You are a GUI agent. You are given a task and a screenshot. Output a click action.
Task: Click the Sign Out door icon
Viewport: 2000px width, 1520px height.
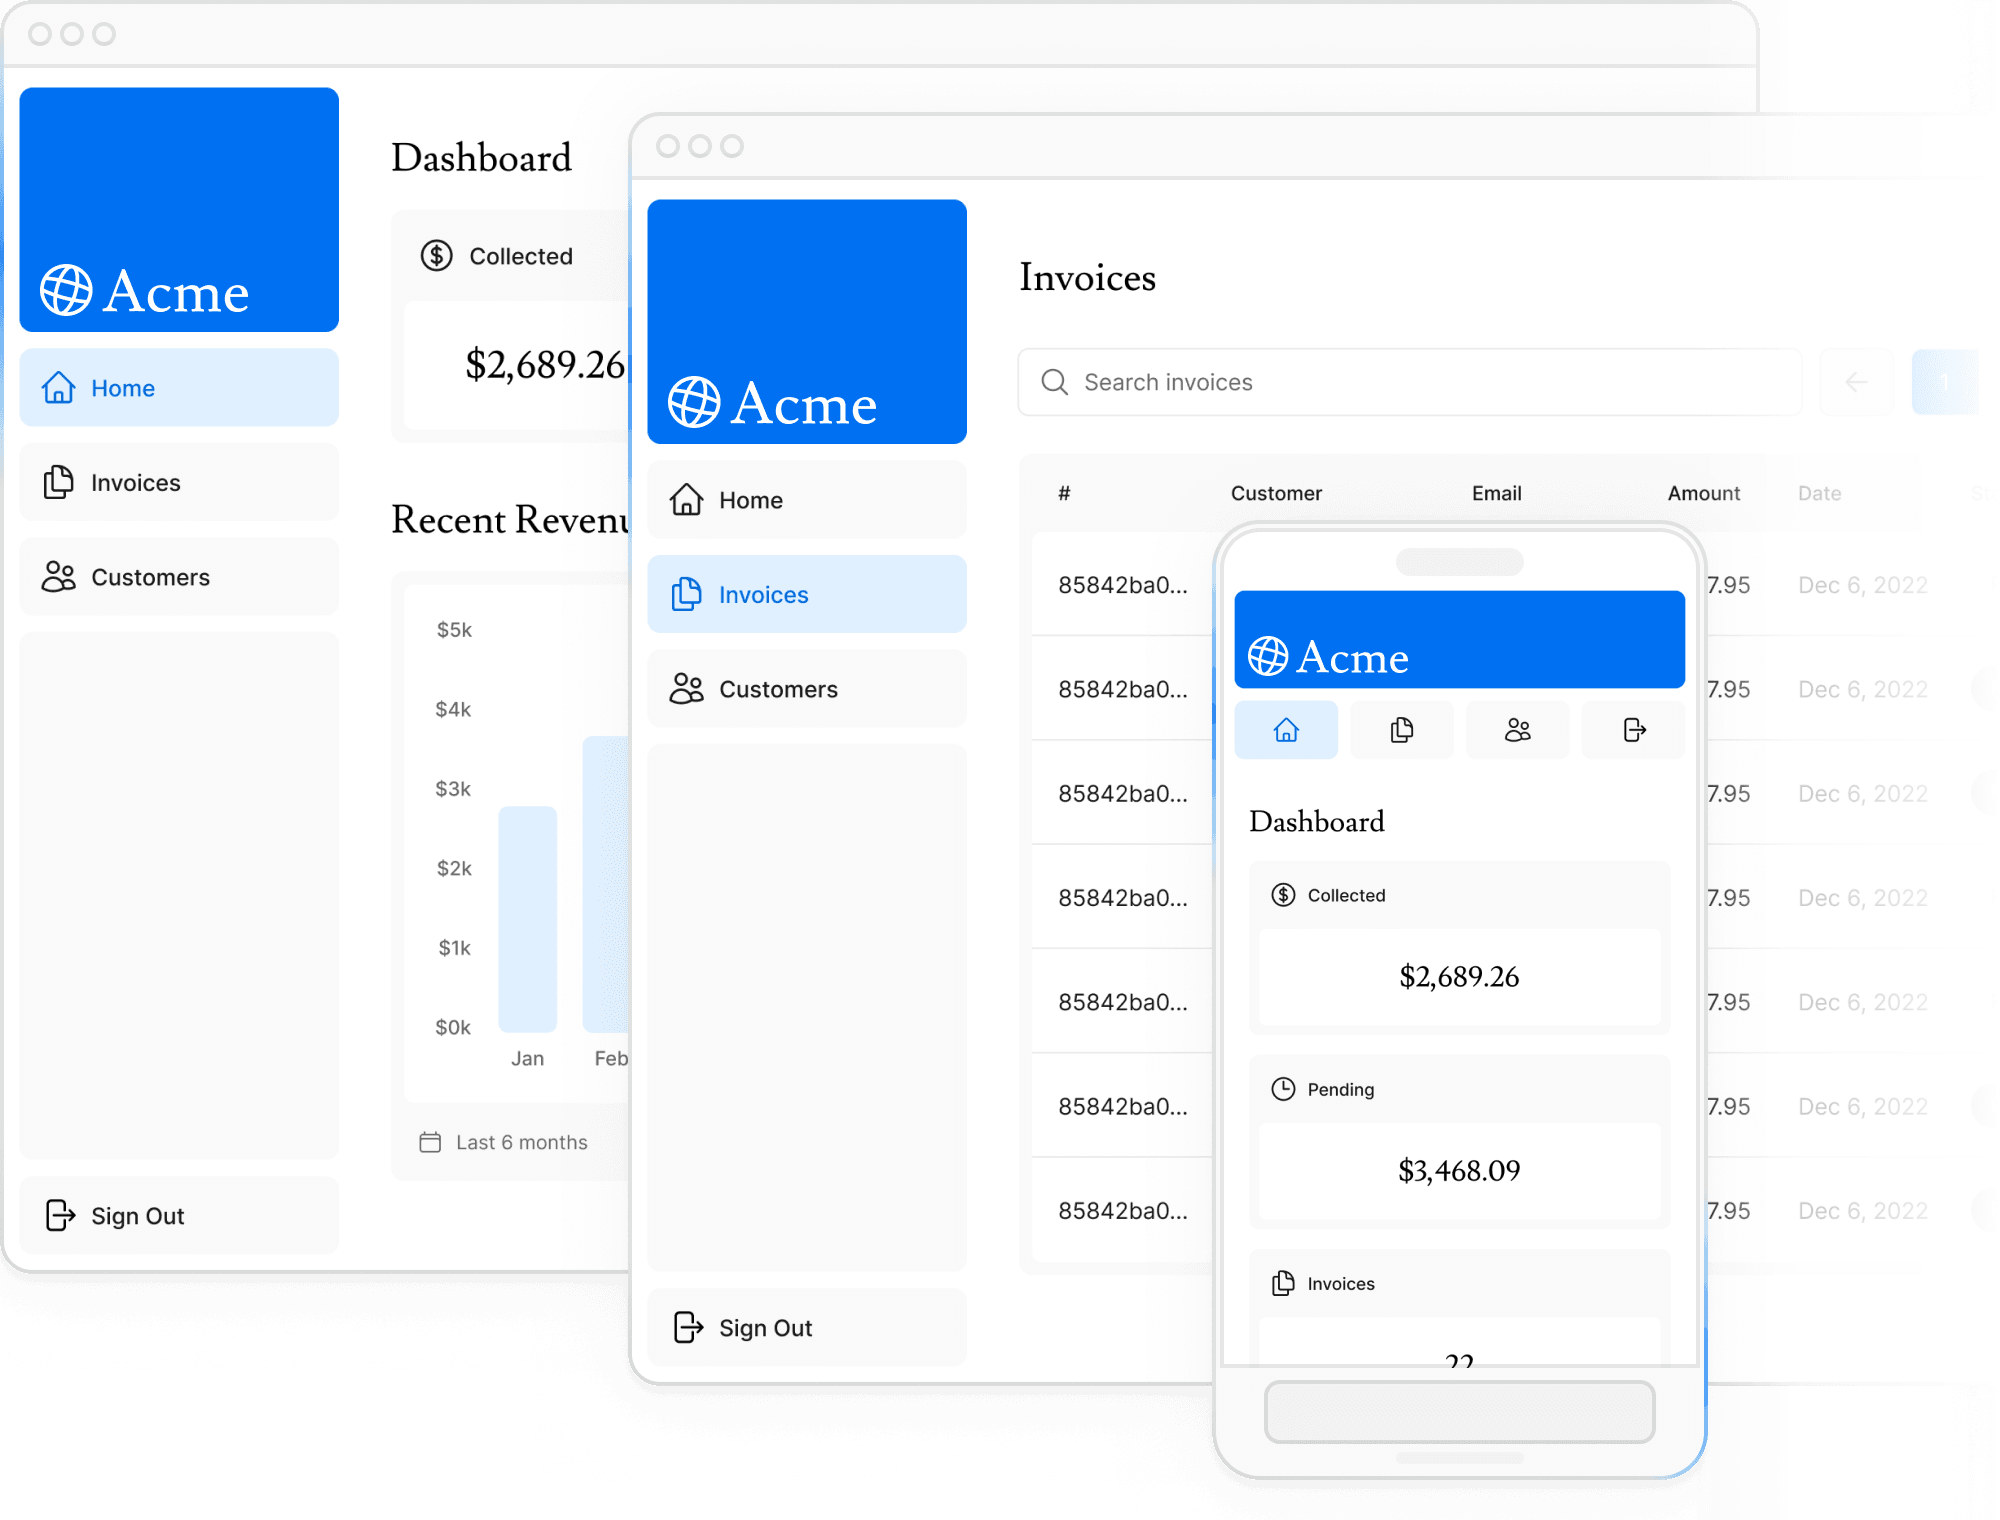61,1213
